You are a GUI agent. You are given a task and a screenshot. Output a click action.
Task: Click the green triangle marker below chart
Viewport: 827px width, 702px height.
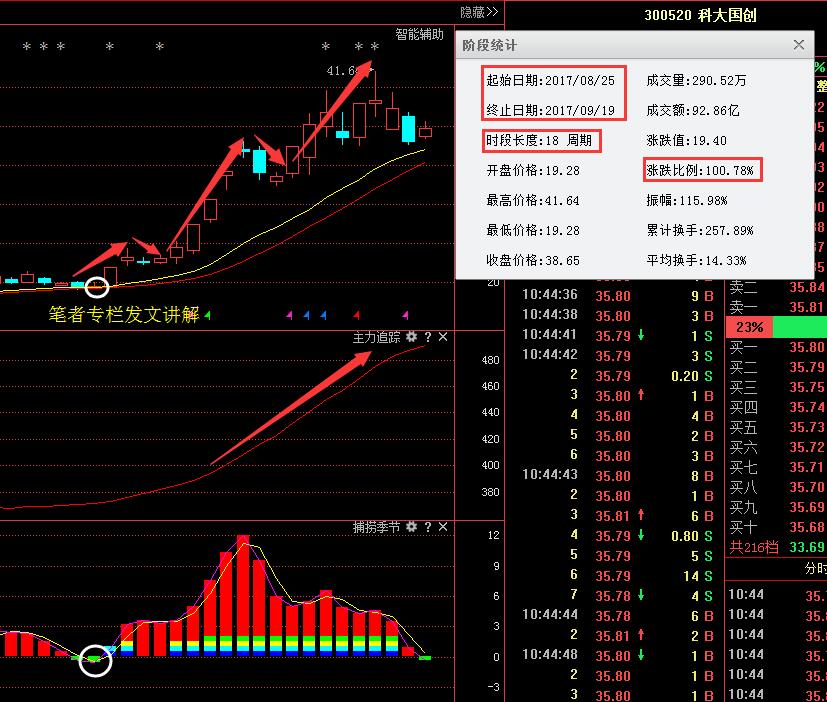[208, 316]
